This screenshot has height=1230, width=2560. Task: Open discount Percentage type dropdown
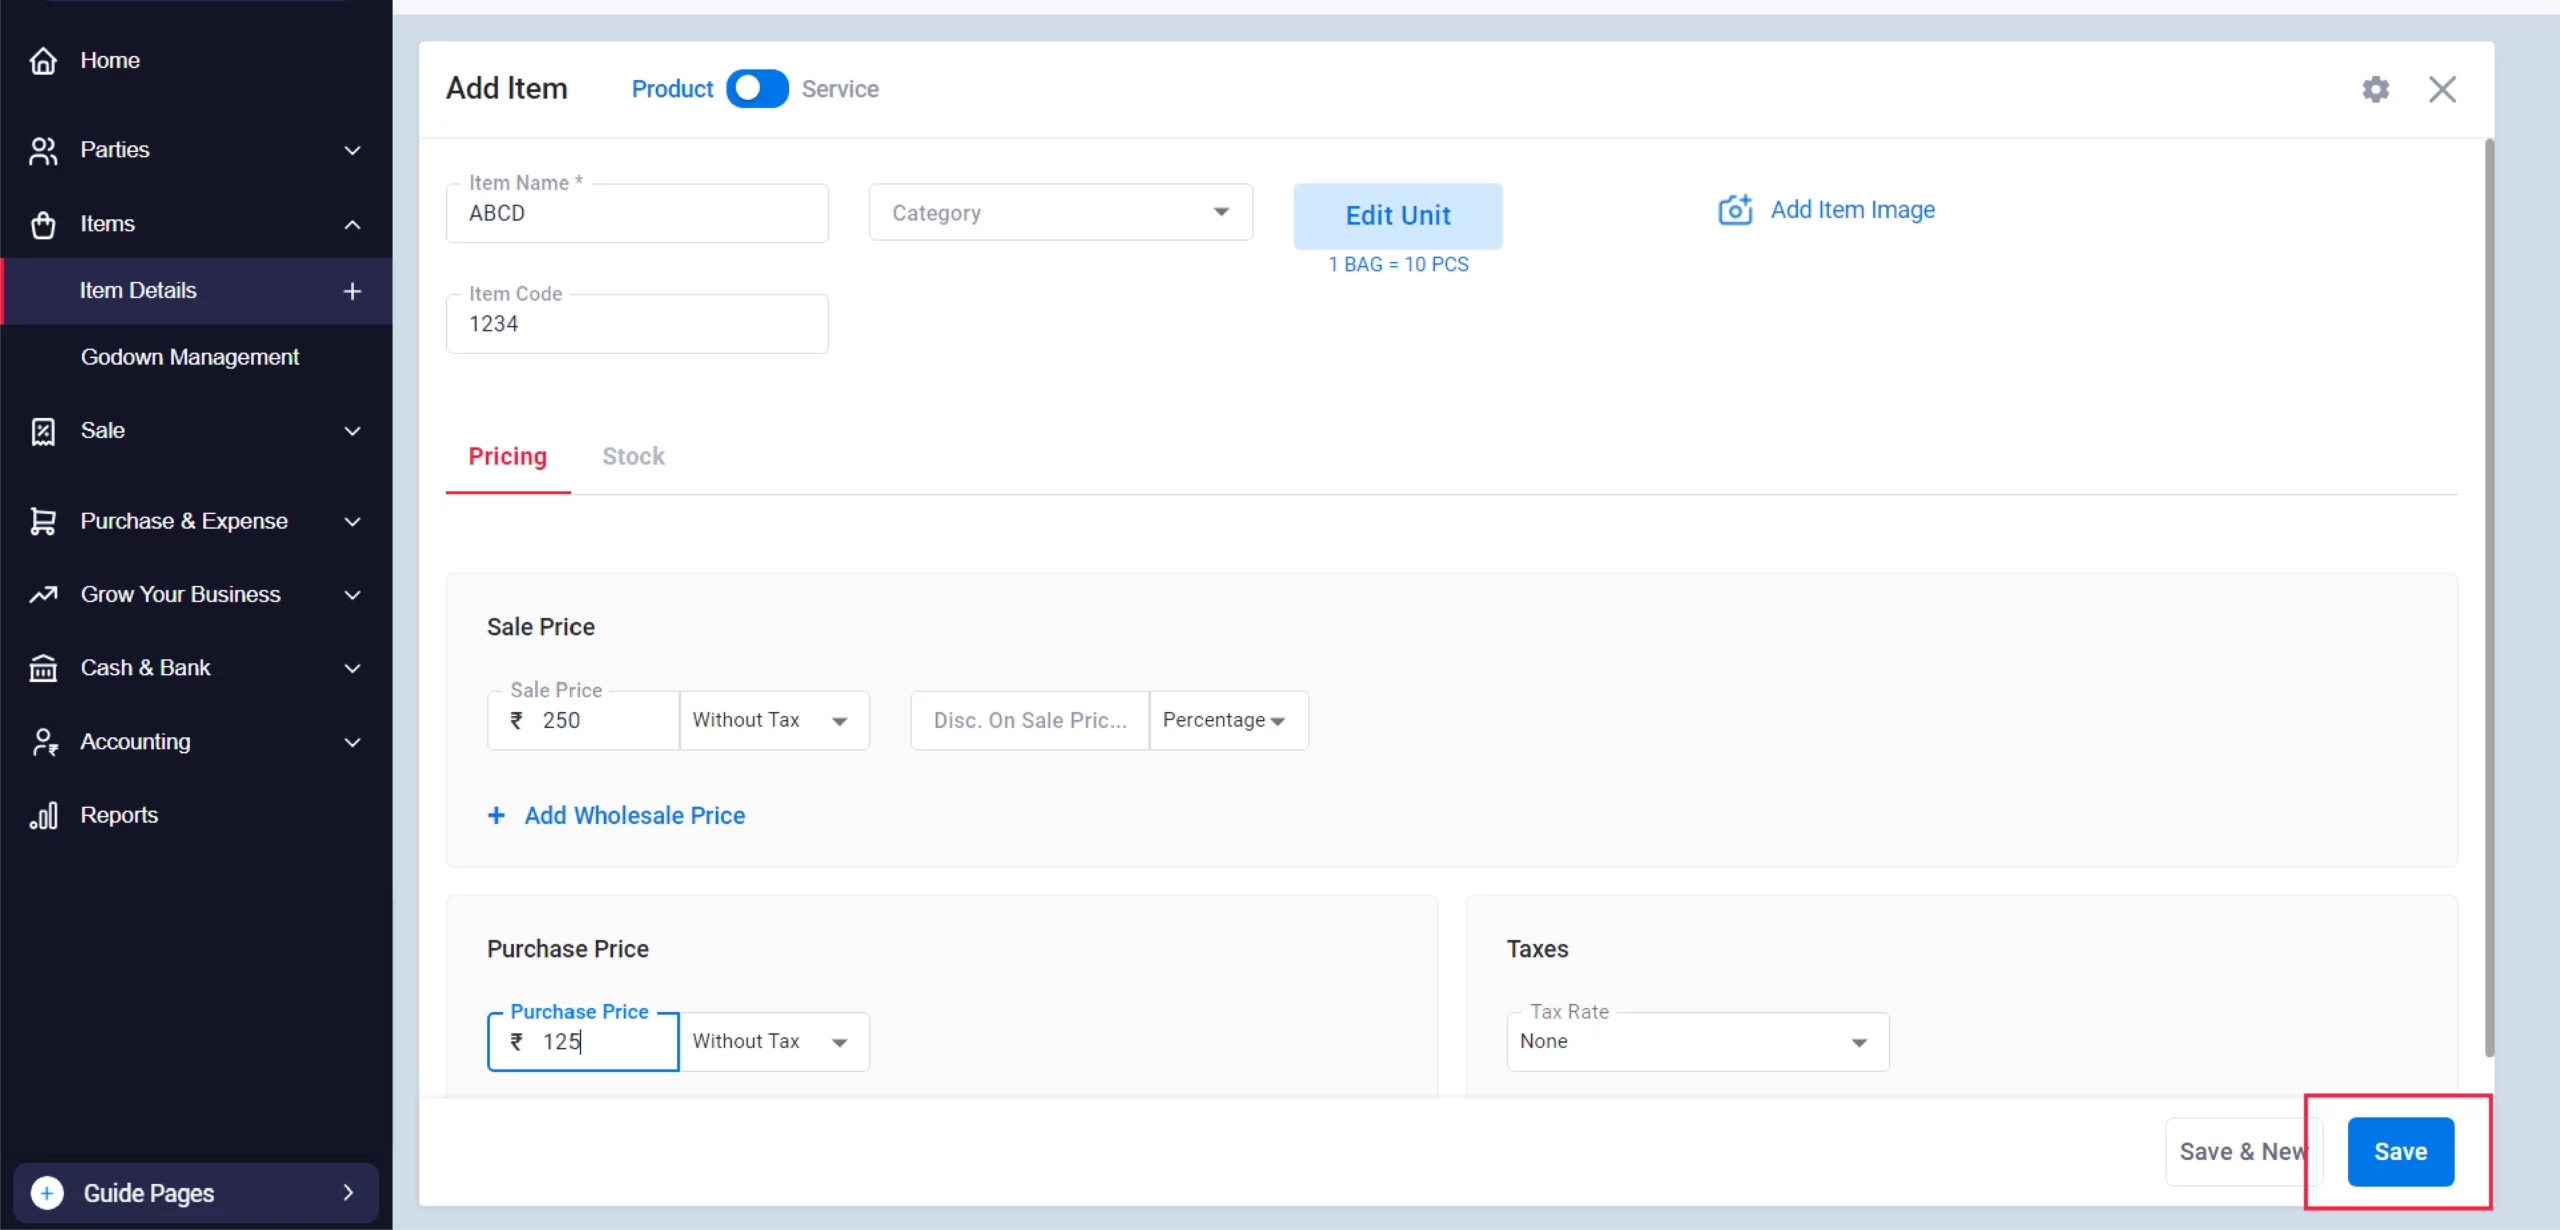pyautogui.click(x=1226, y=720)
